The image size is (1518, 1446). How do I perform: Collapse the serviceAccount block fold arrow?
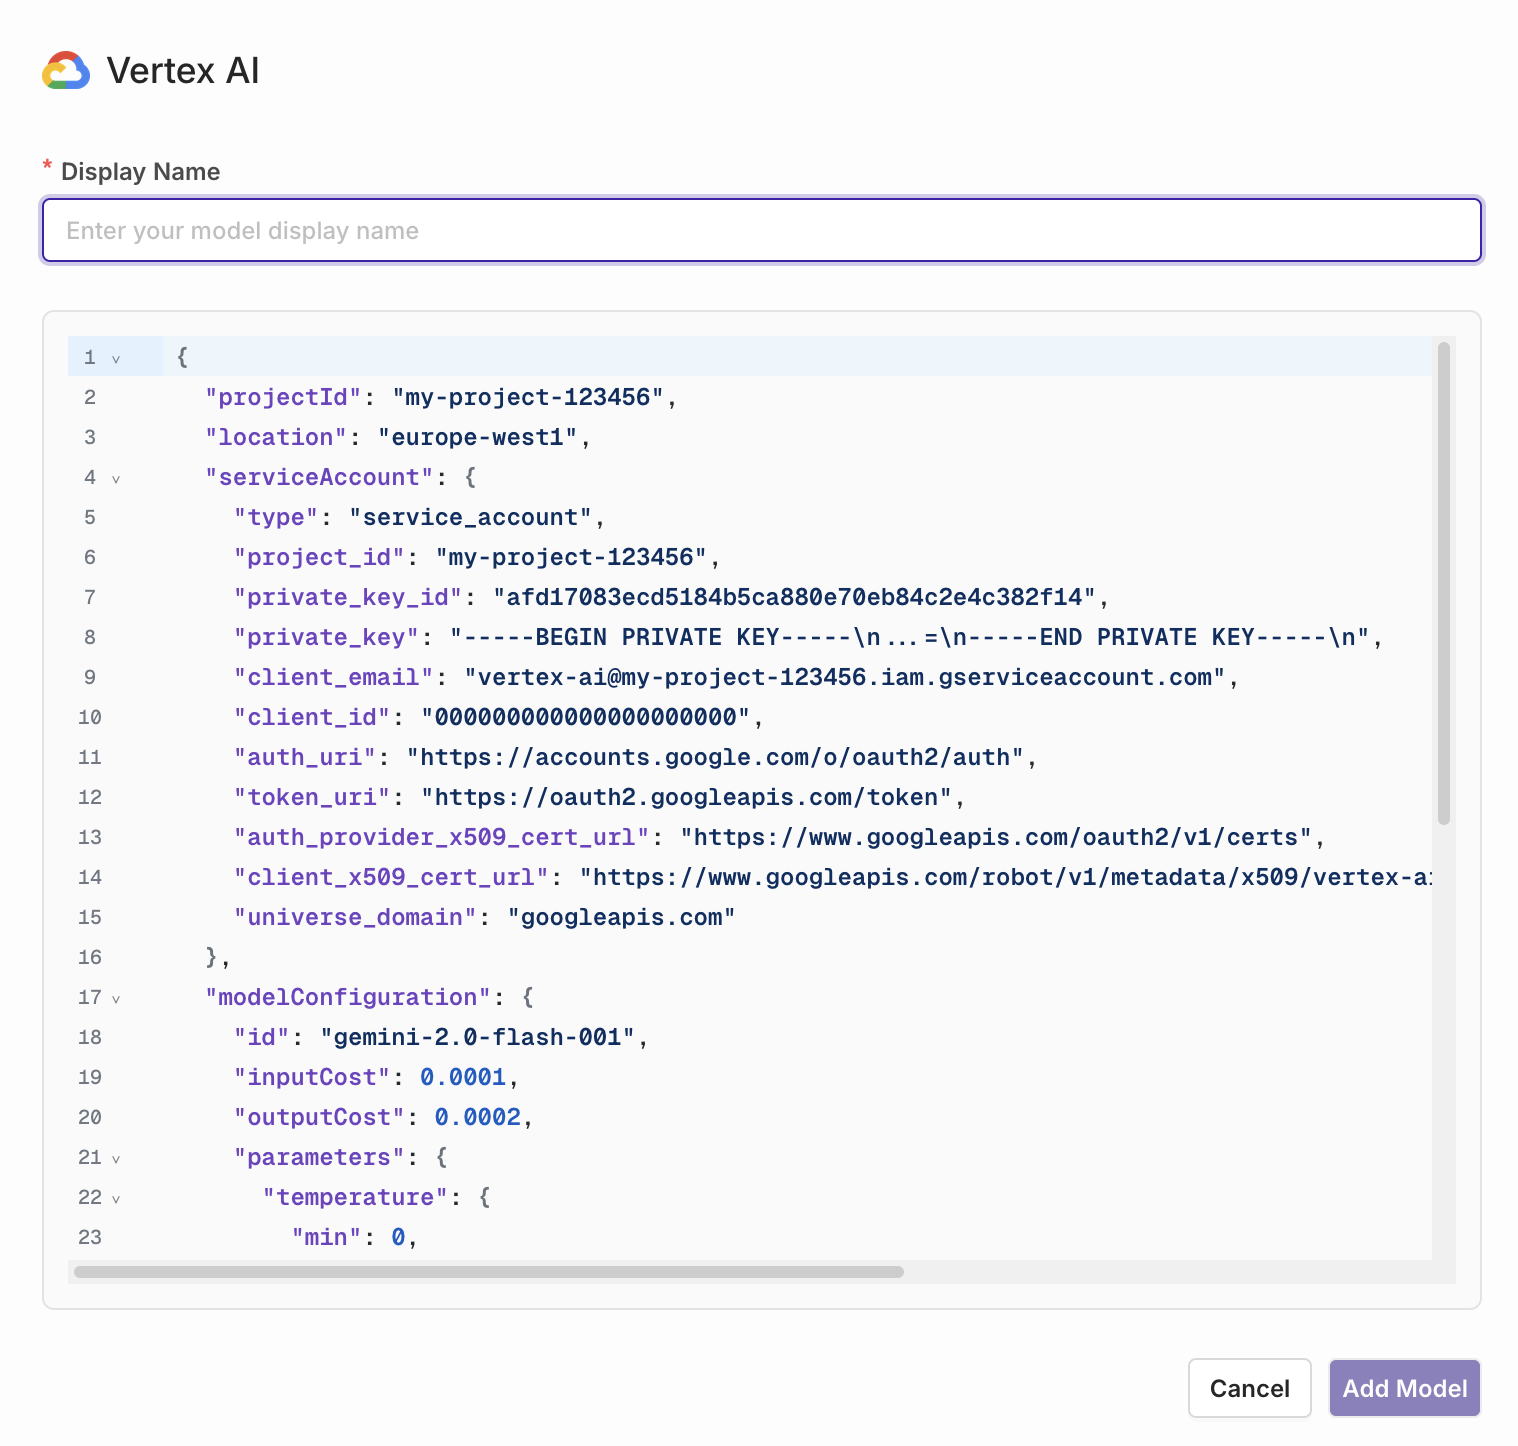pos(116,478)
